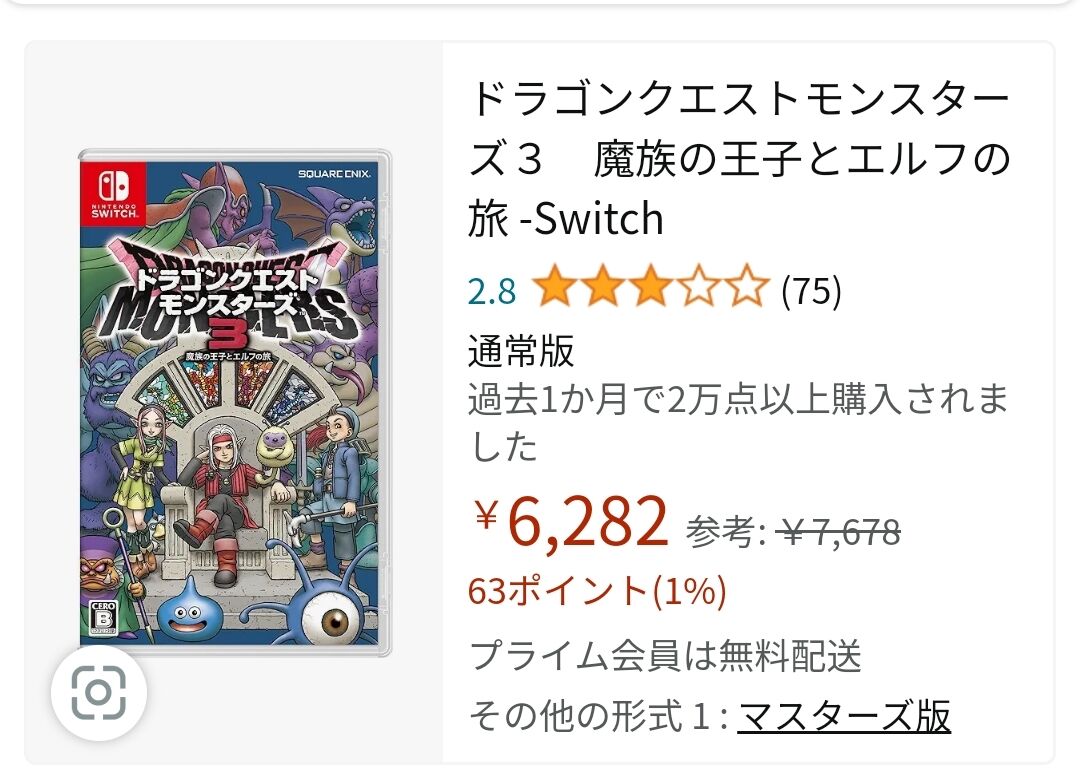Click the 63ポイント(1%) points text
This screenshot has width=1080, height=769.
pyautogui.click(x=597, y=591)
